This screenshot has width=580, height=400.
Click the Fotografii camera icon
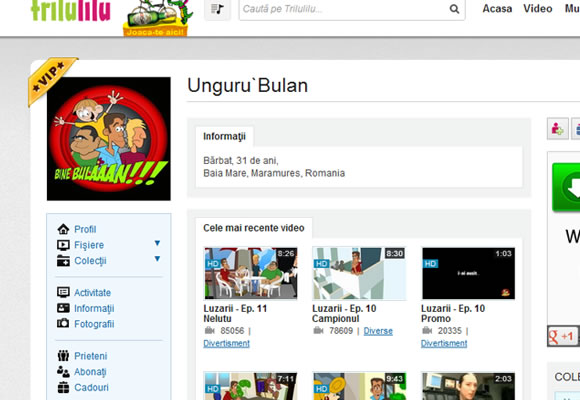(x=63, y=323)
